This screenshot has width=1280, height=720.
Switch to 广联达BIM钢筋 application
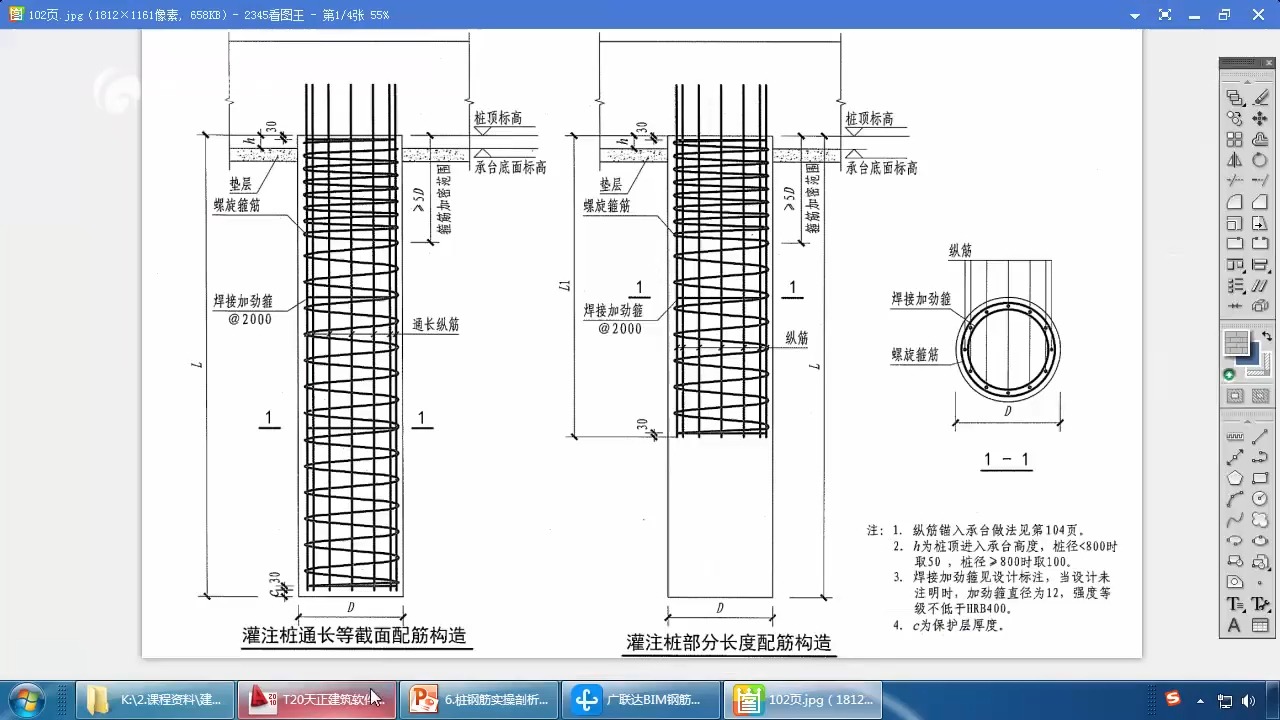click(640, 700)
